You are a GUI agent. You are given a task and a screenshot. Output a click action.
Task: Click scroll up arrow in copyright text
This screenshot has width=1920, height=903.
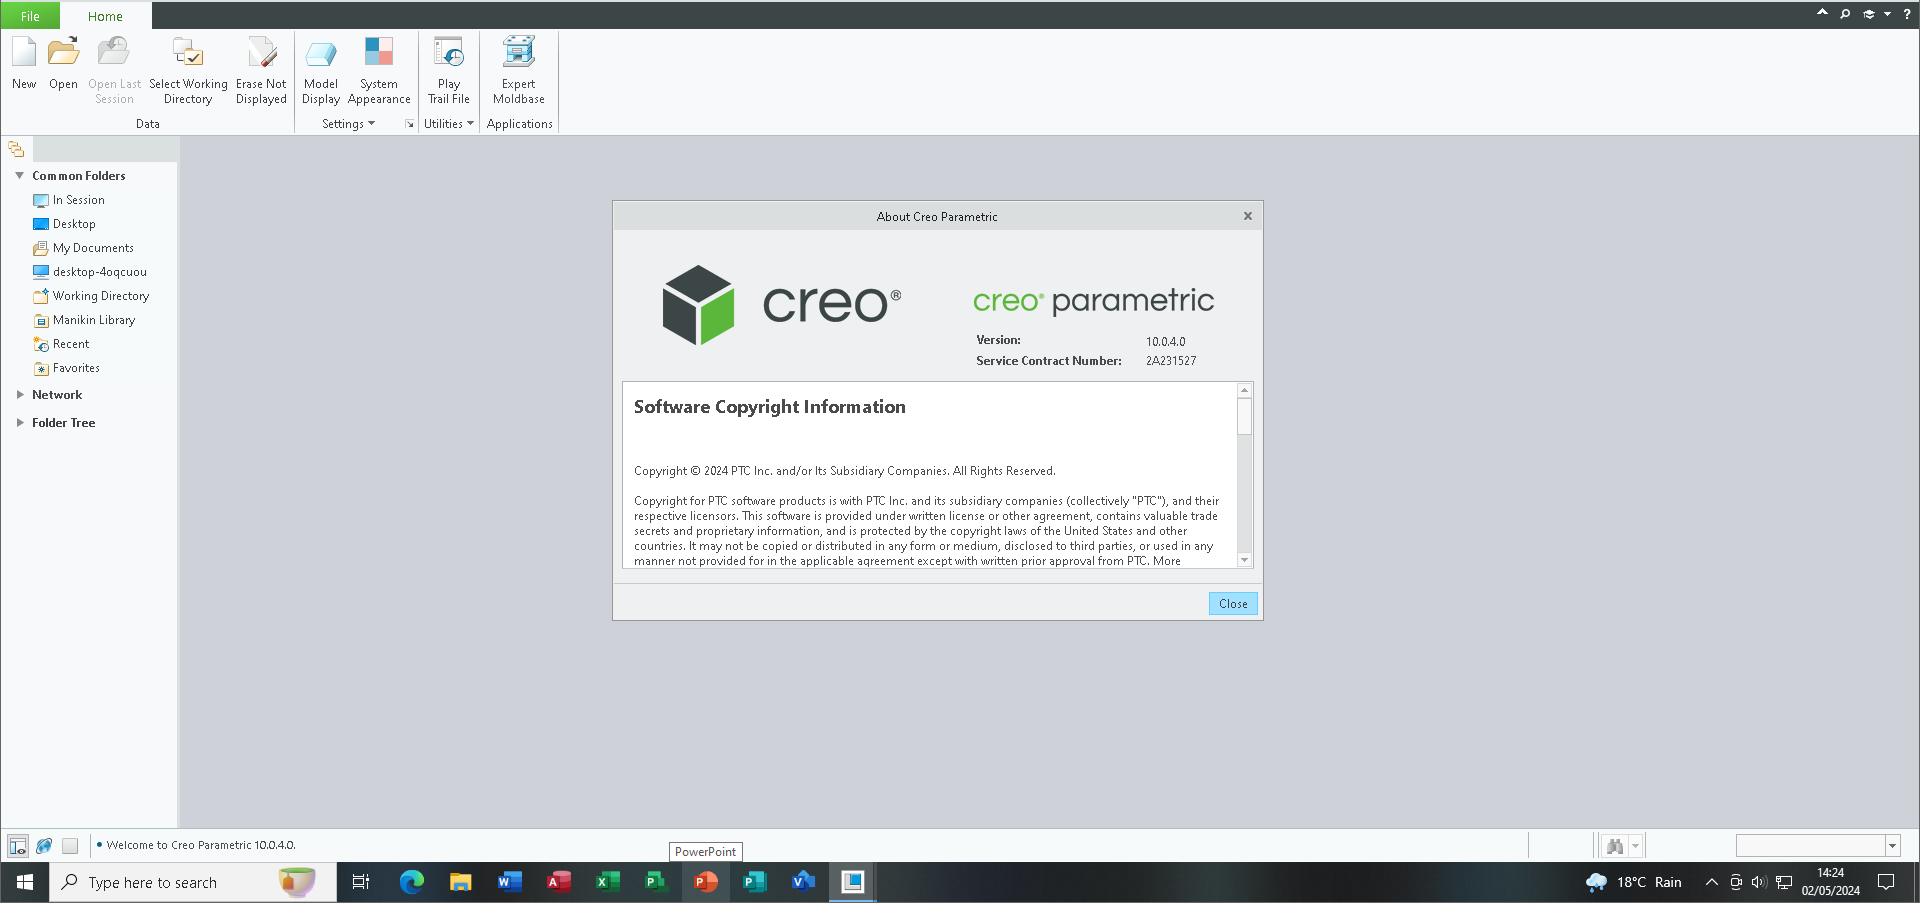(x=1244, y=390)
